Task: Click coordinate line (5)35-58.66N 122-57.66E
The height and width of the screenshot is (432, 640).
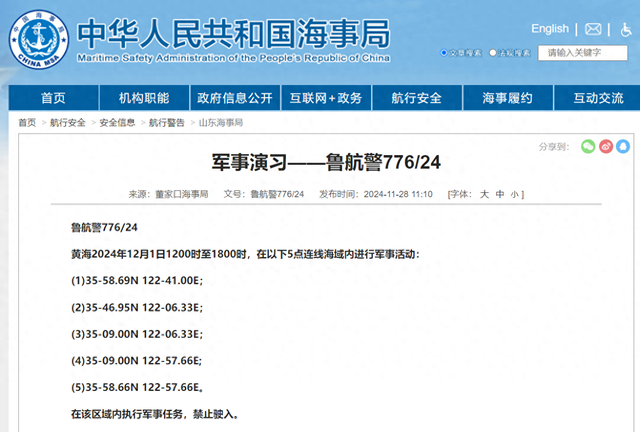Action: pos(137,387)
